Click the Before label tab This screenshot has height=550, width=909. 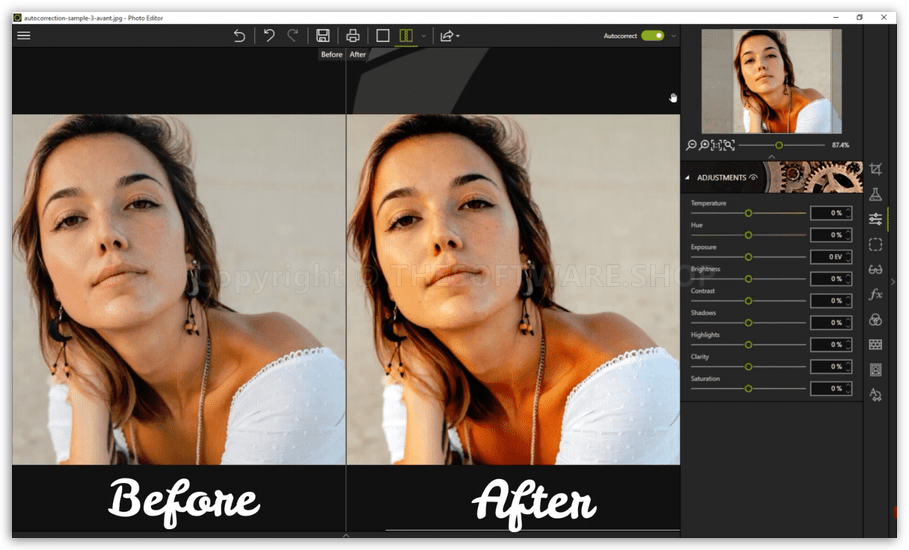[x=332, y=54]
